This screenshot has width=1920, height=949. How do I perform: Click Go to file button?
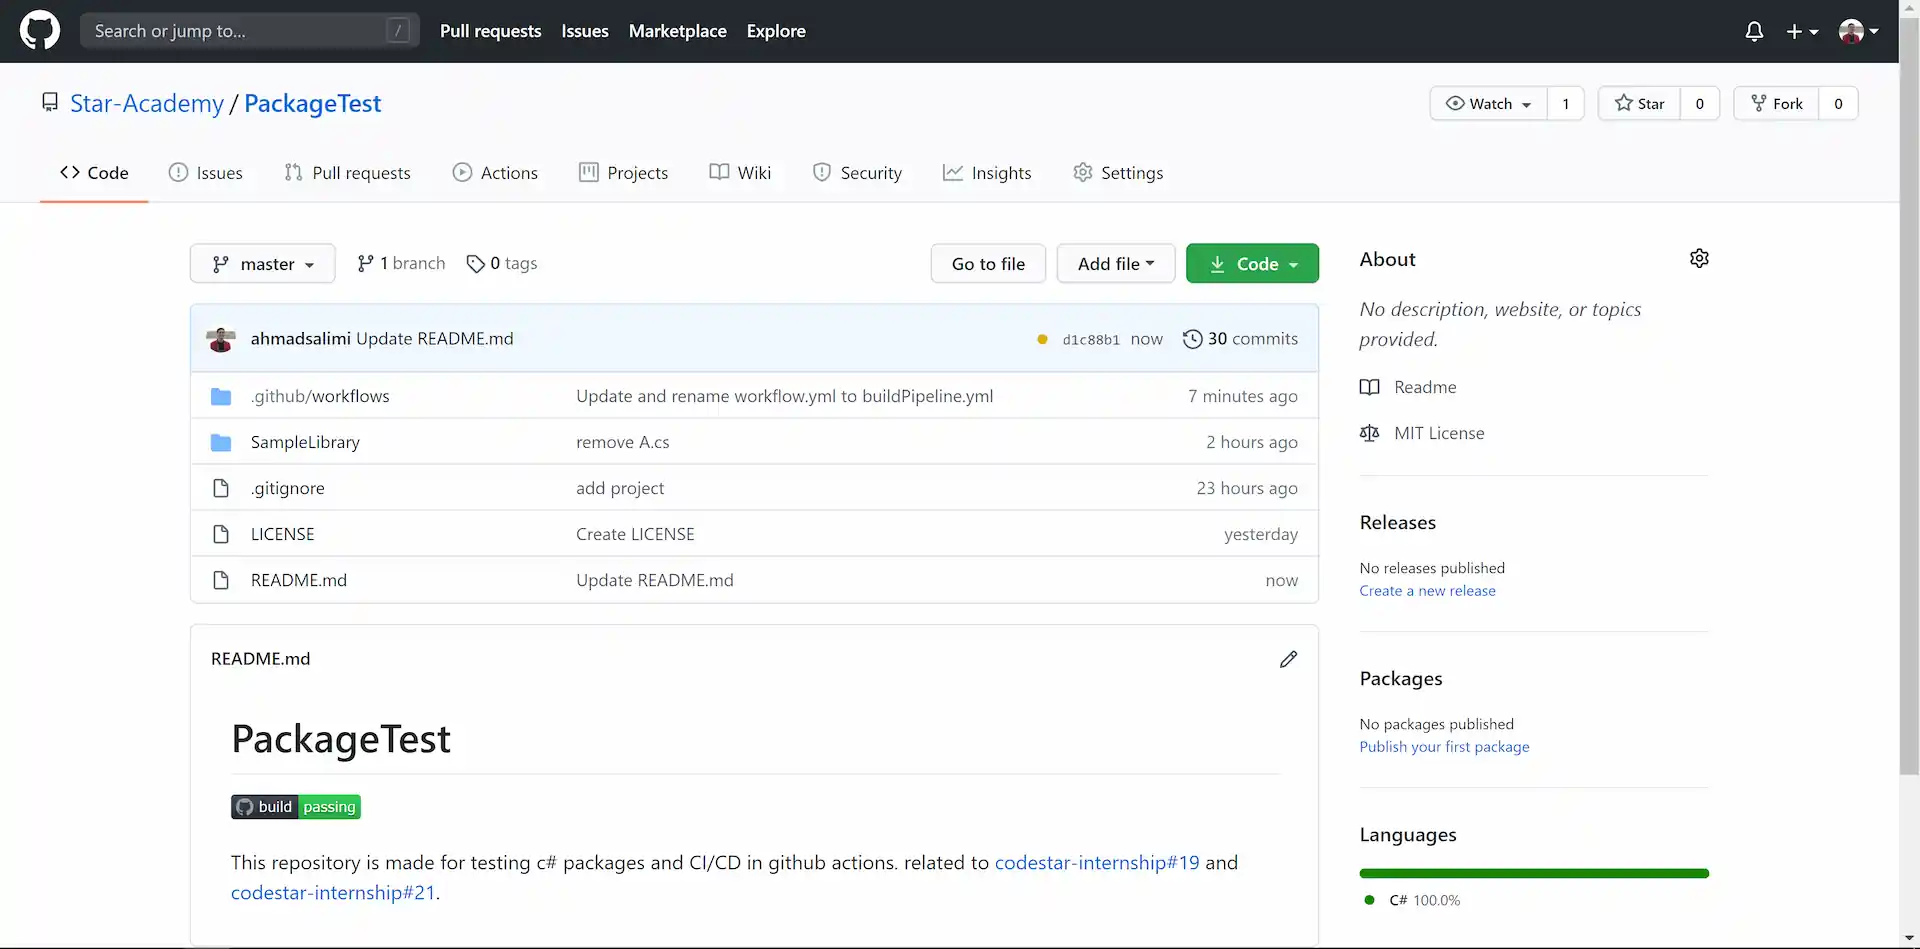(x=988, y=263)
